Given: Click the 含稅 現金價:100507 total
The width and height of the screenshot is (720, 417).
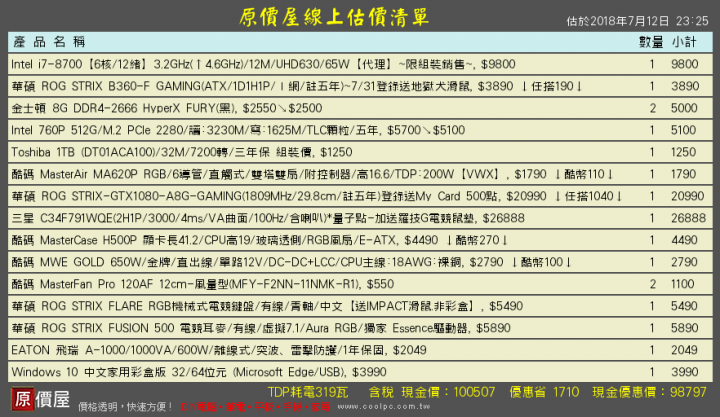Looking at the screenshot, I should (x=432, y=392).
